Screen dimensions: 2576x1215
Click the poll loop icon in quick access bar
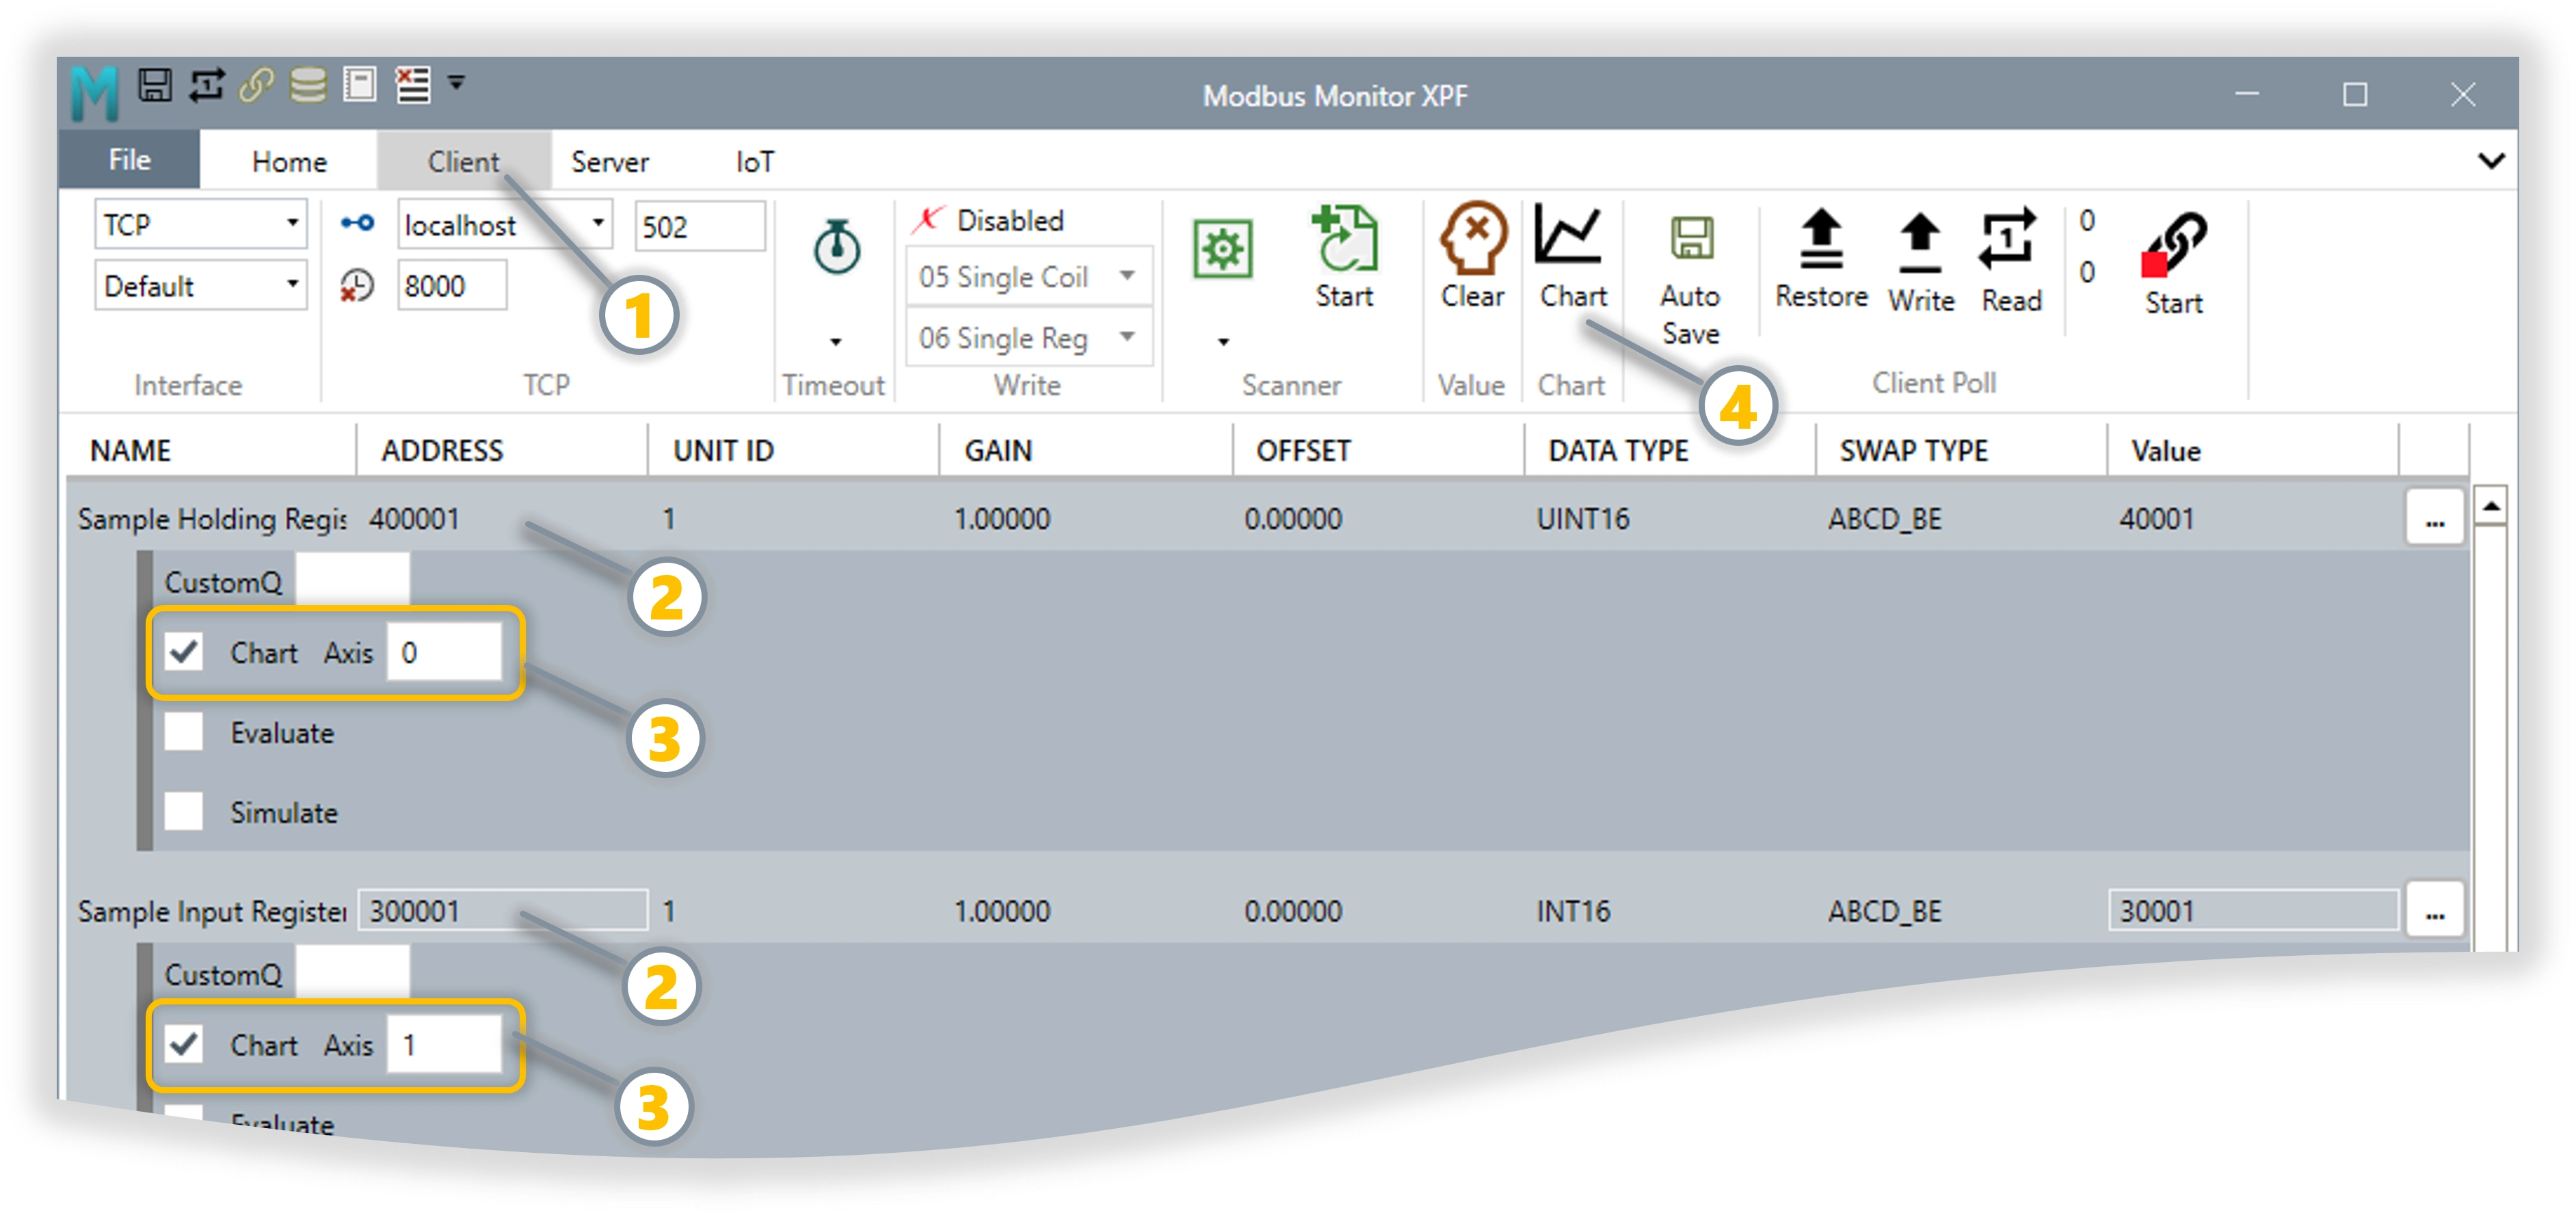(x=207, y=85)
